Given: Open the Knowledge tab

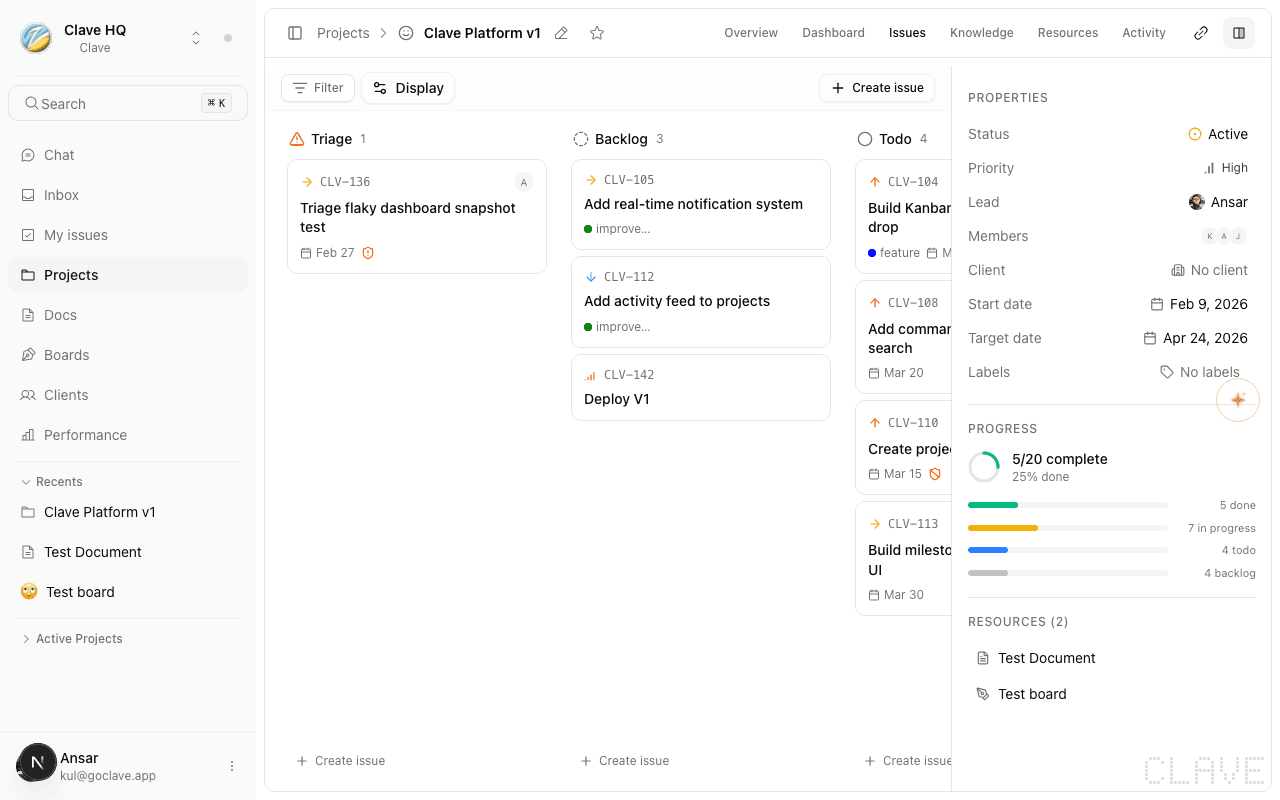Looking at the screenshot, I should [981, 32].
